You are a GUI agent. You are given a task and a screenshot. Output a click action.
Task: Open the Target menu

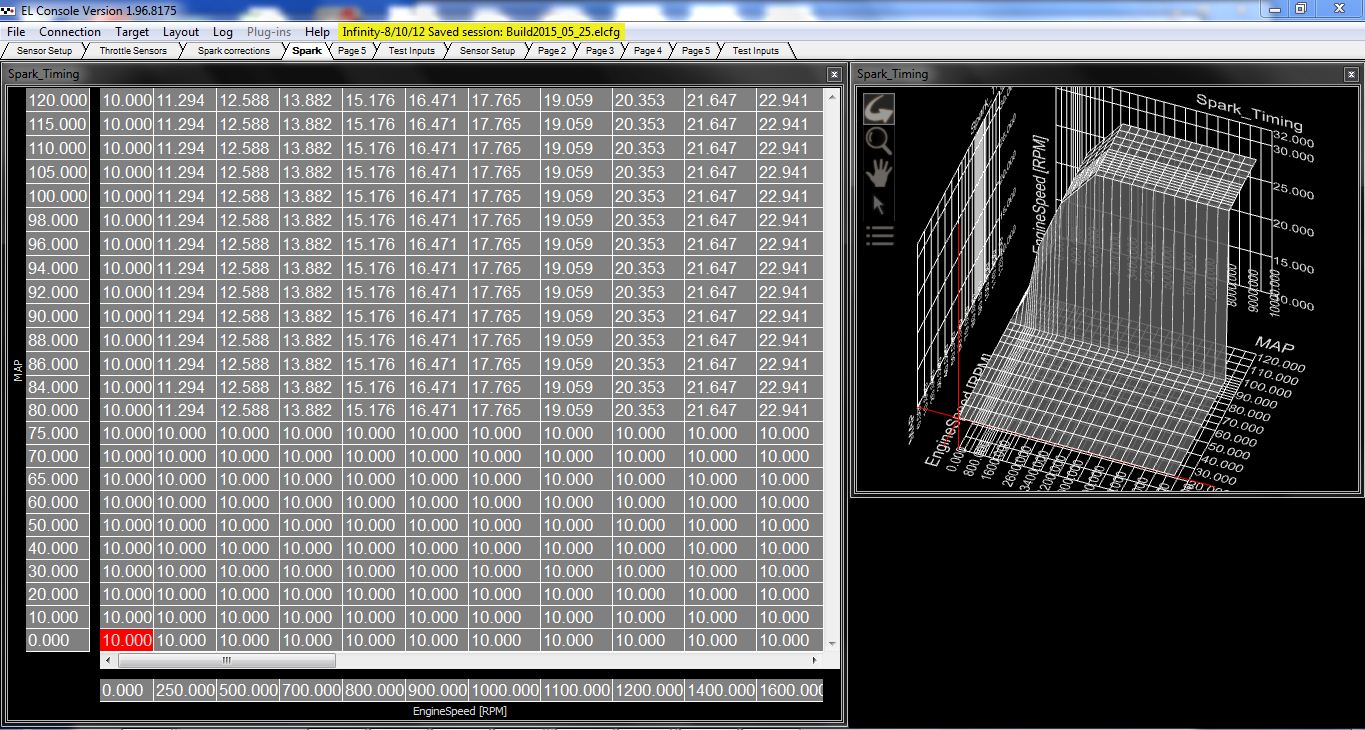[132, 32]
